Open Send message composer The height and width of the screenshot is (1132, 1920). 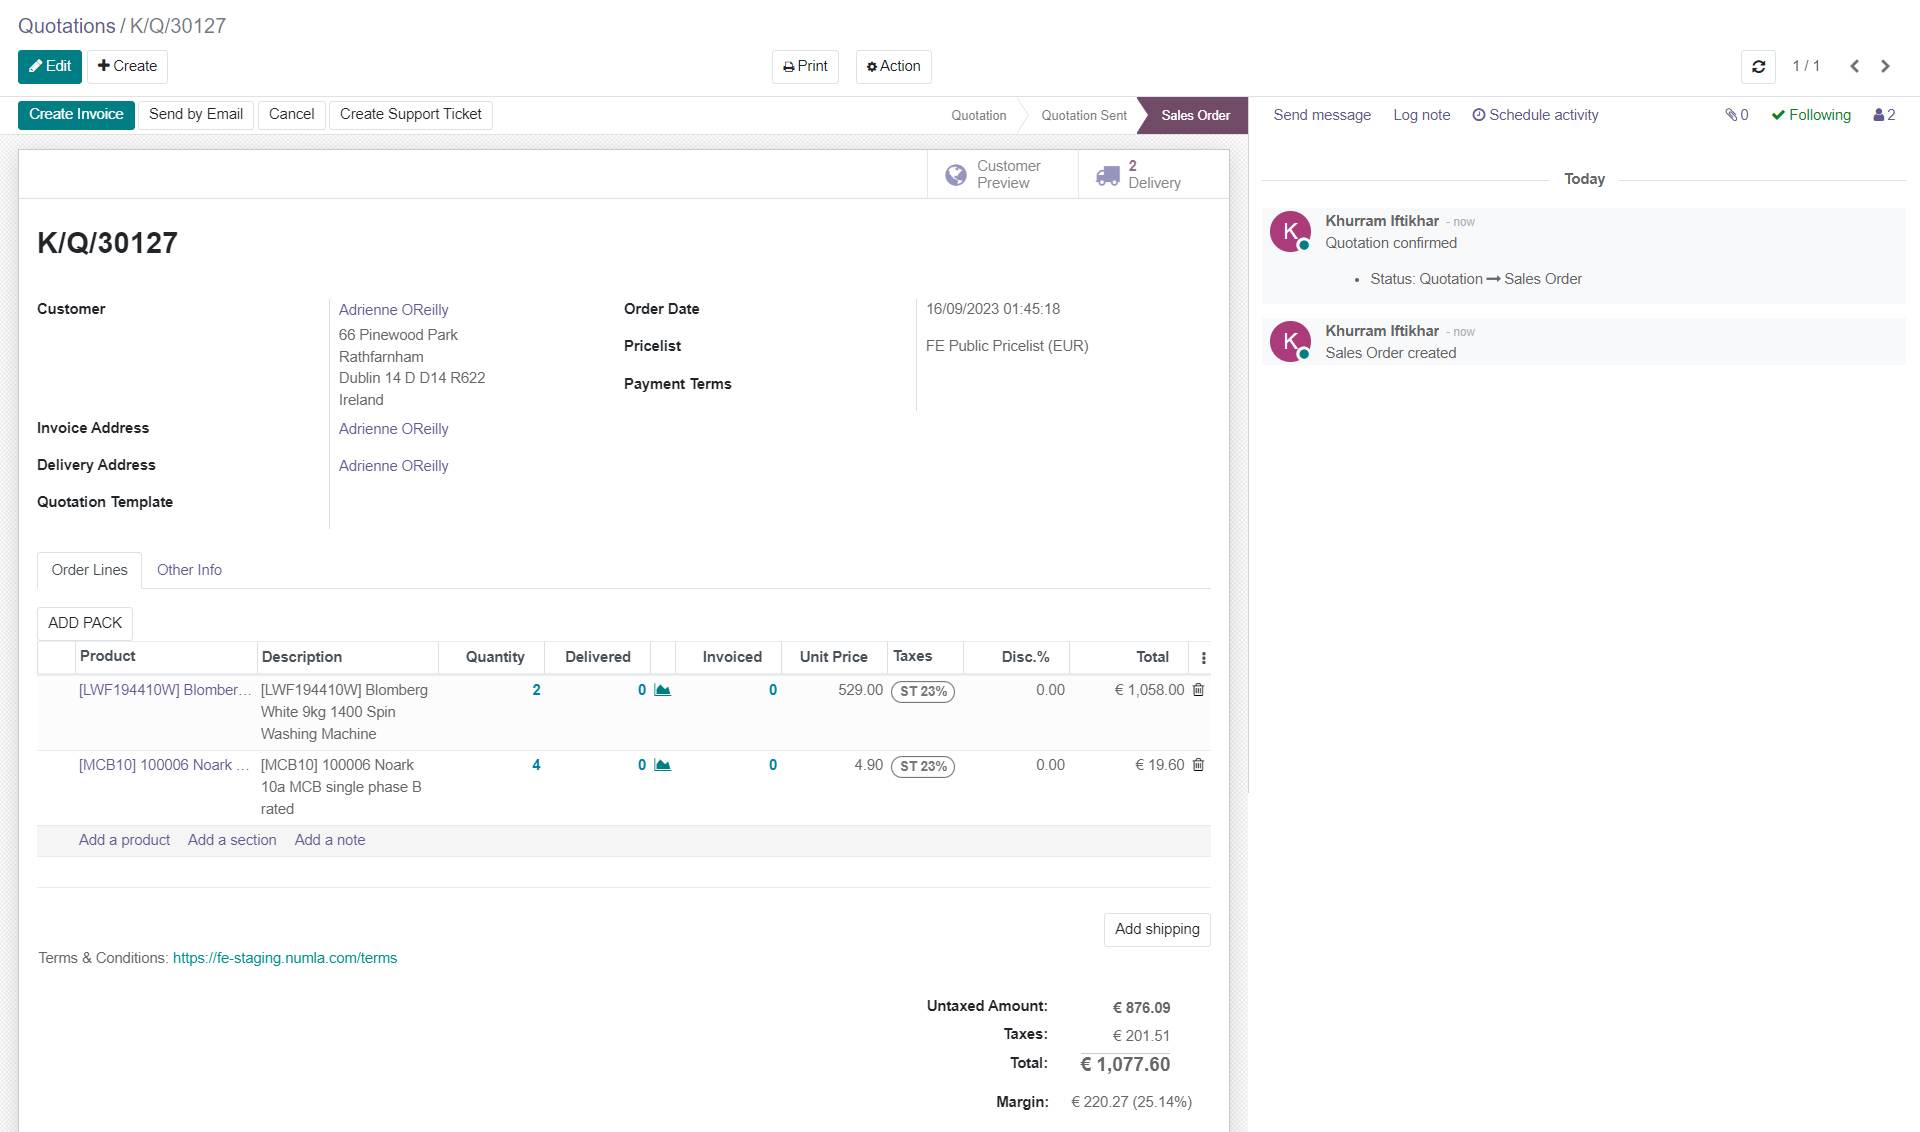coord(1322,115)
